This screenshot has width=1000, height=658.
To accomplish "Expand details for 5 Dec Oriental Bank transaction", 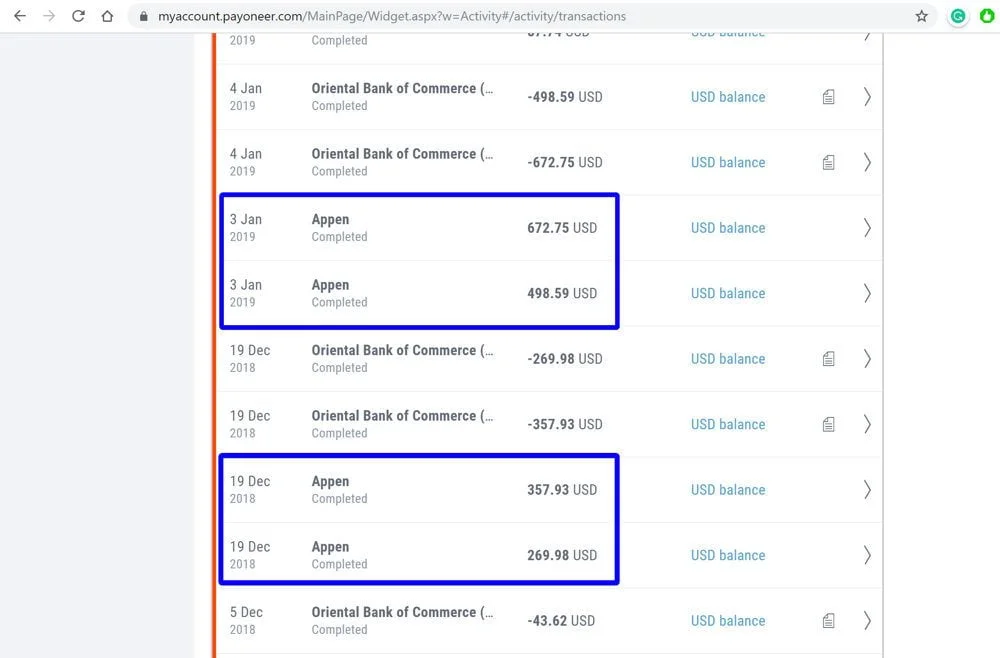I will click(866, 620).
